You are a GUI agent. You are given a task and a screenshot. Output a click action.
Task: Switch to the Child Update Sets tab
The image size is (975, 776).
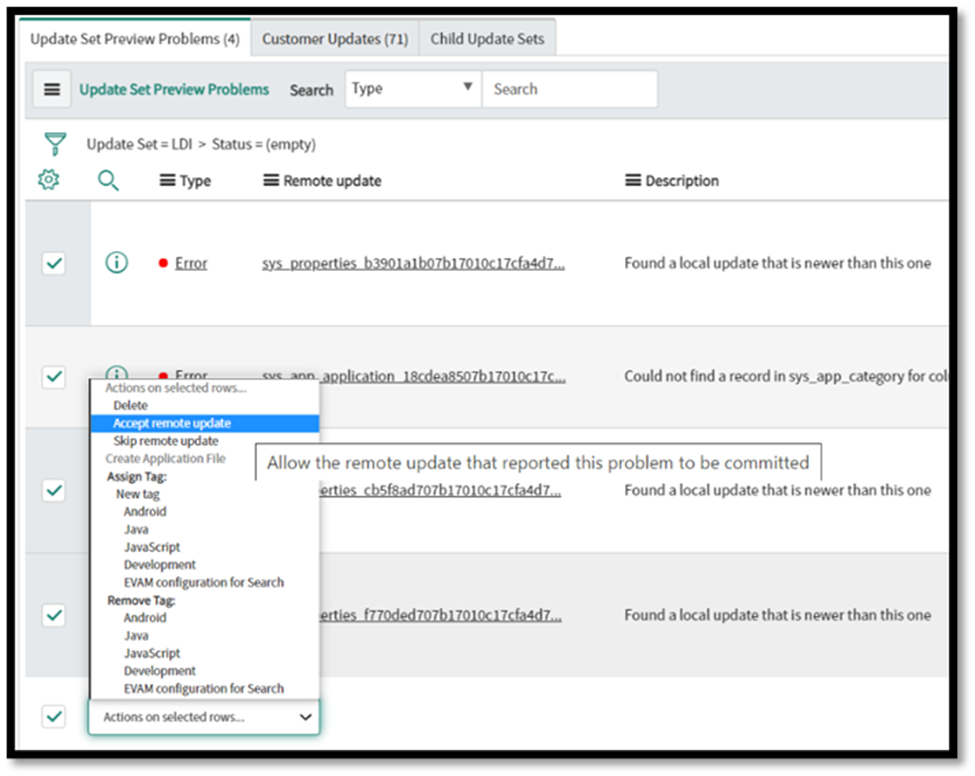(x=487, y=39)
